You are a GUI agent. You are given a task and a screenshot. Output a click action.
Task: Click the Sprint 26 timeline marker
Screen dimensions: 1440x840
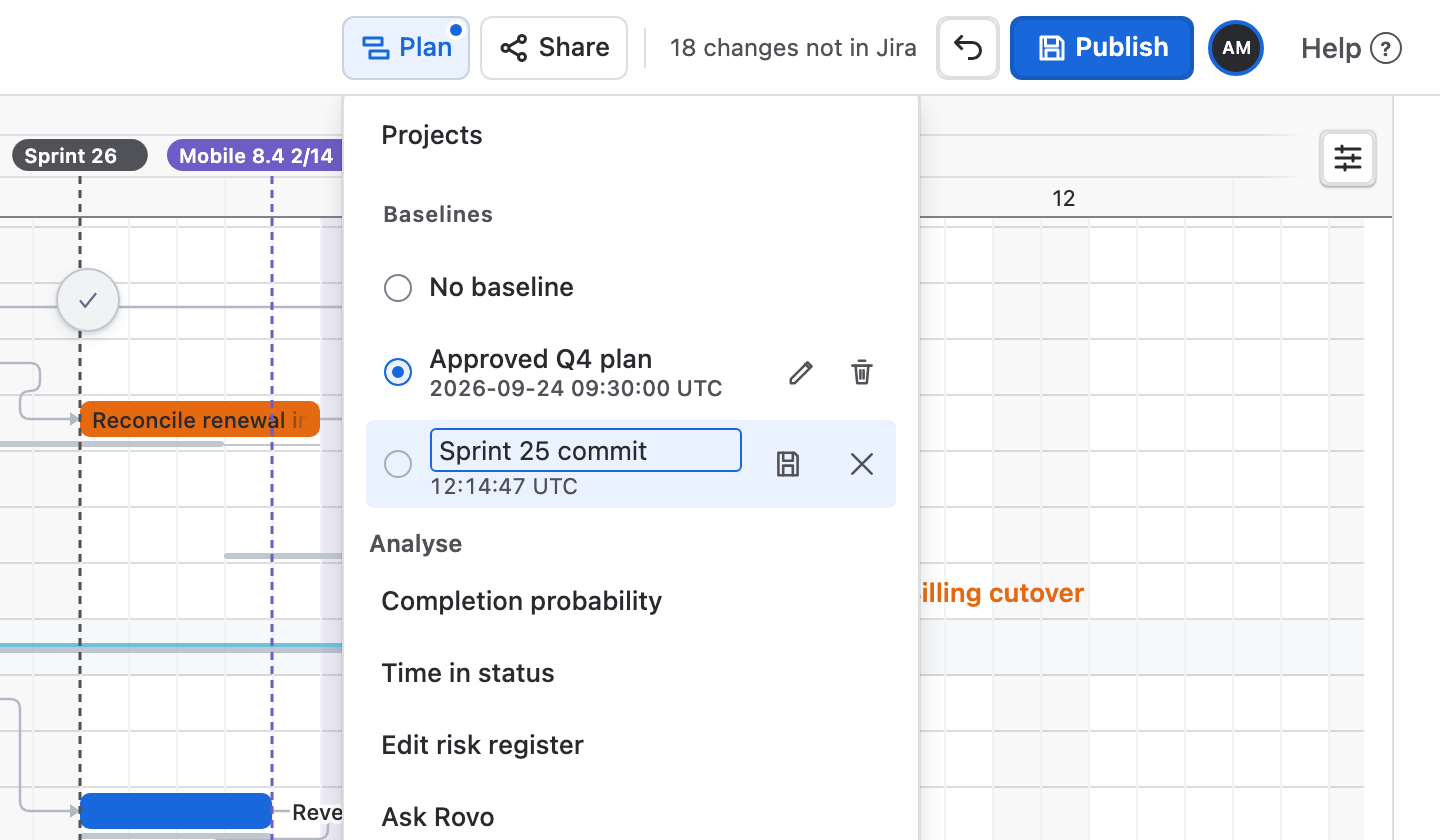click(x=80, y=156)
